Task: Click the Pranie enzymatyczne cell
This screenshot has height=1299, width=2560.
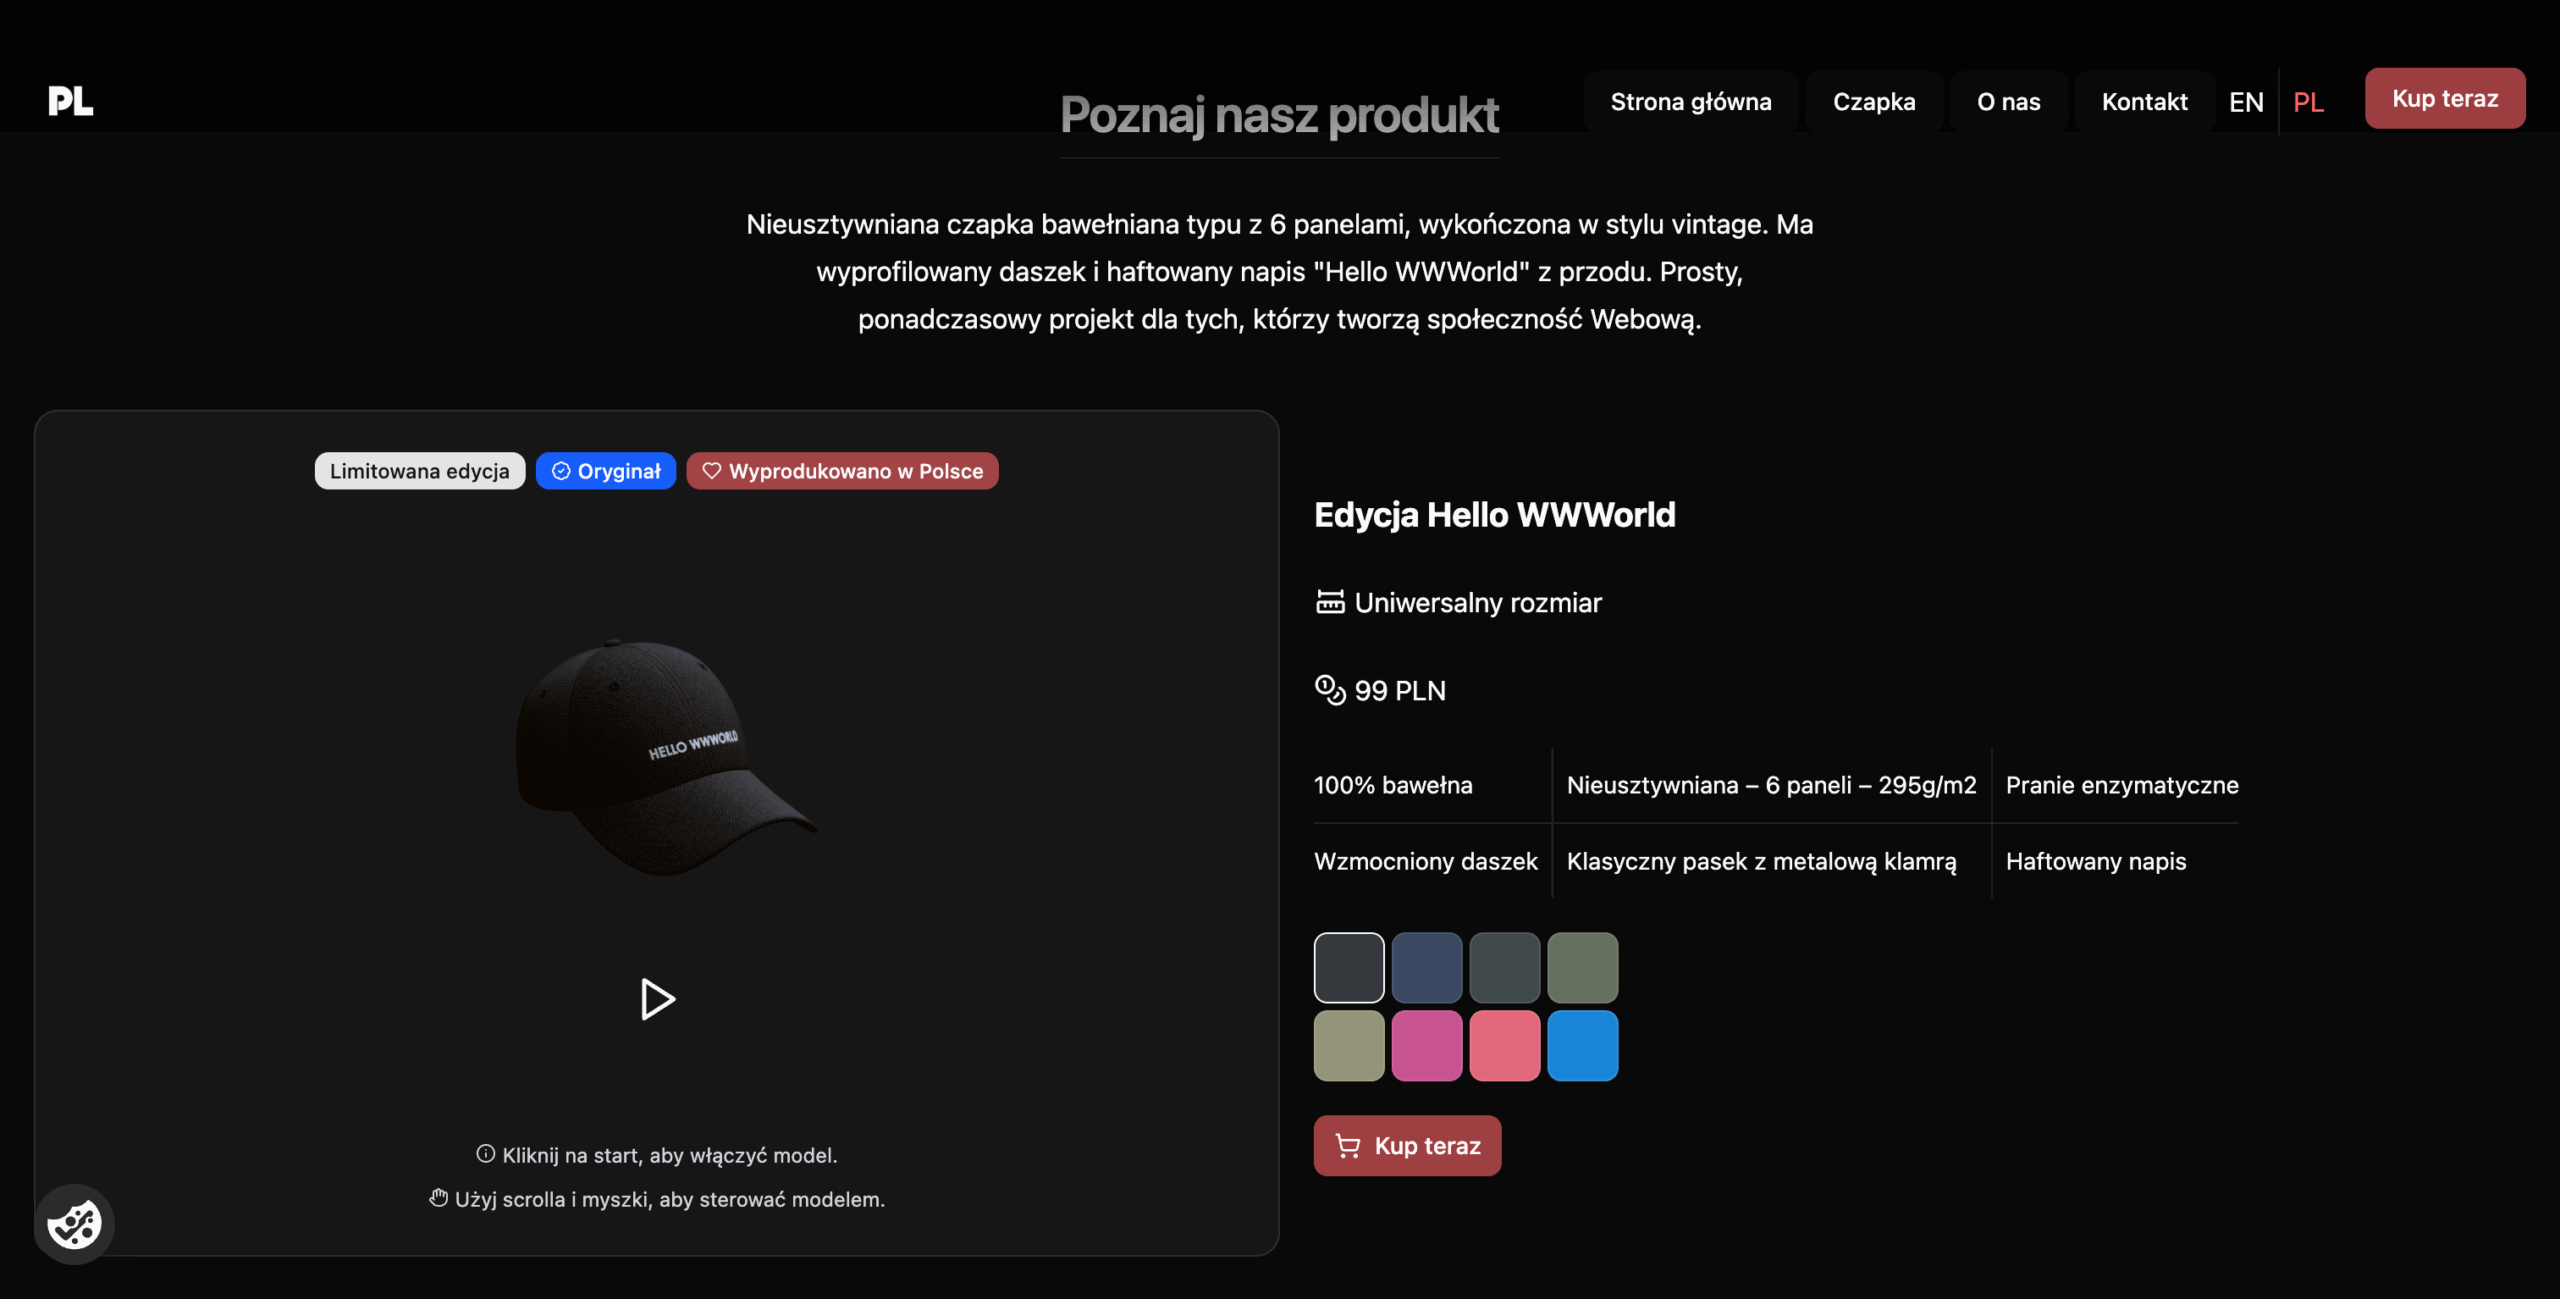Action: [x=2122, y=785]
